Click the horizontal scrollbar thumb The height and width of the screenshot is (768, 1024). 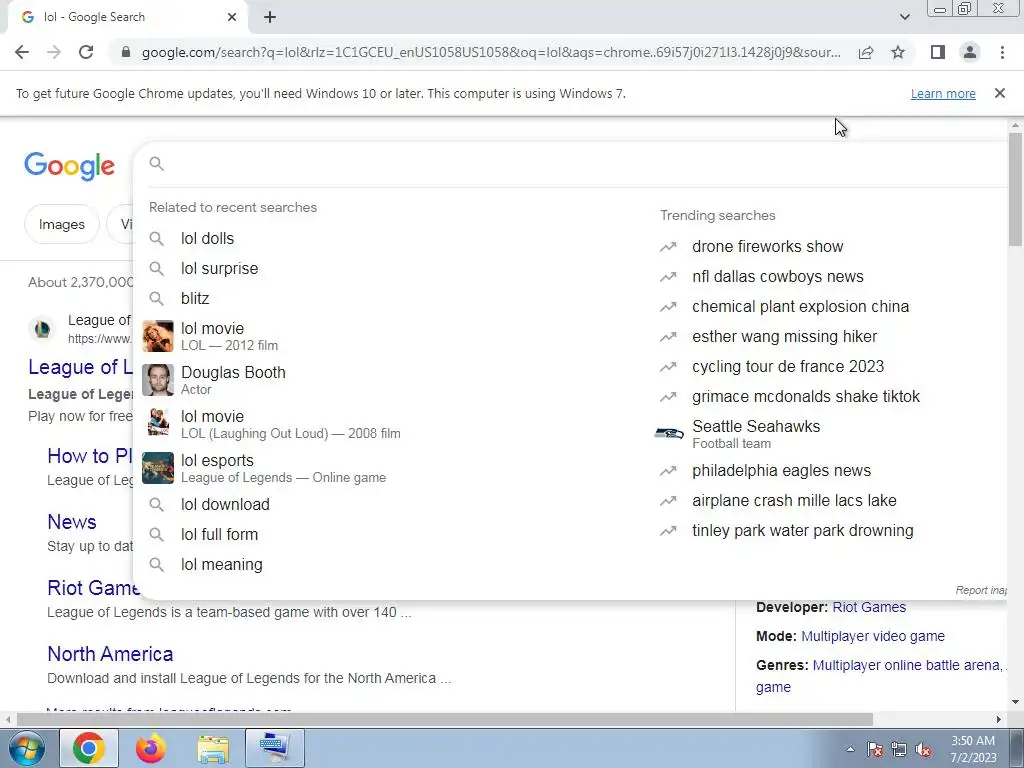pos(444,719)
